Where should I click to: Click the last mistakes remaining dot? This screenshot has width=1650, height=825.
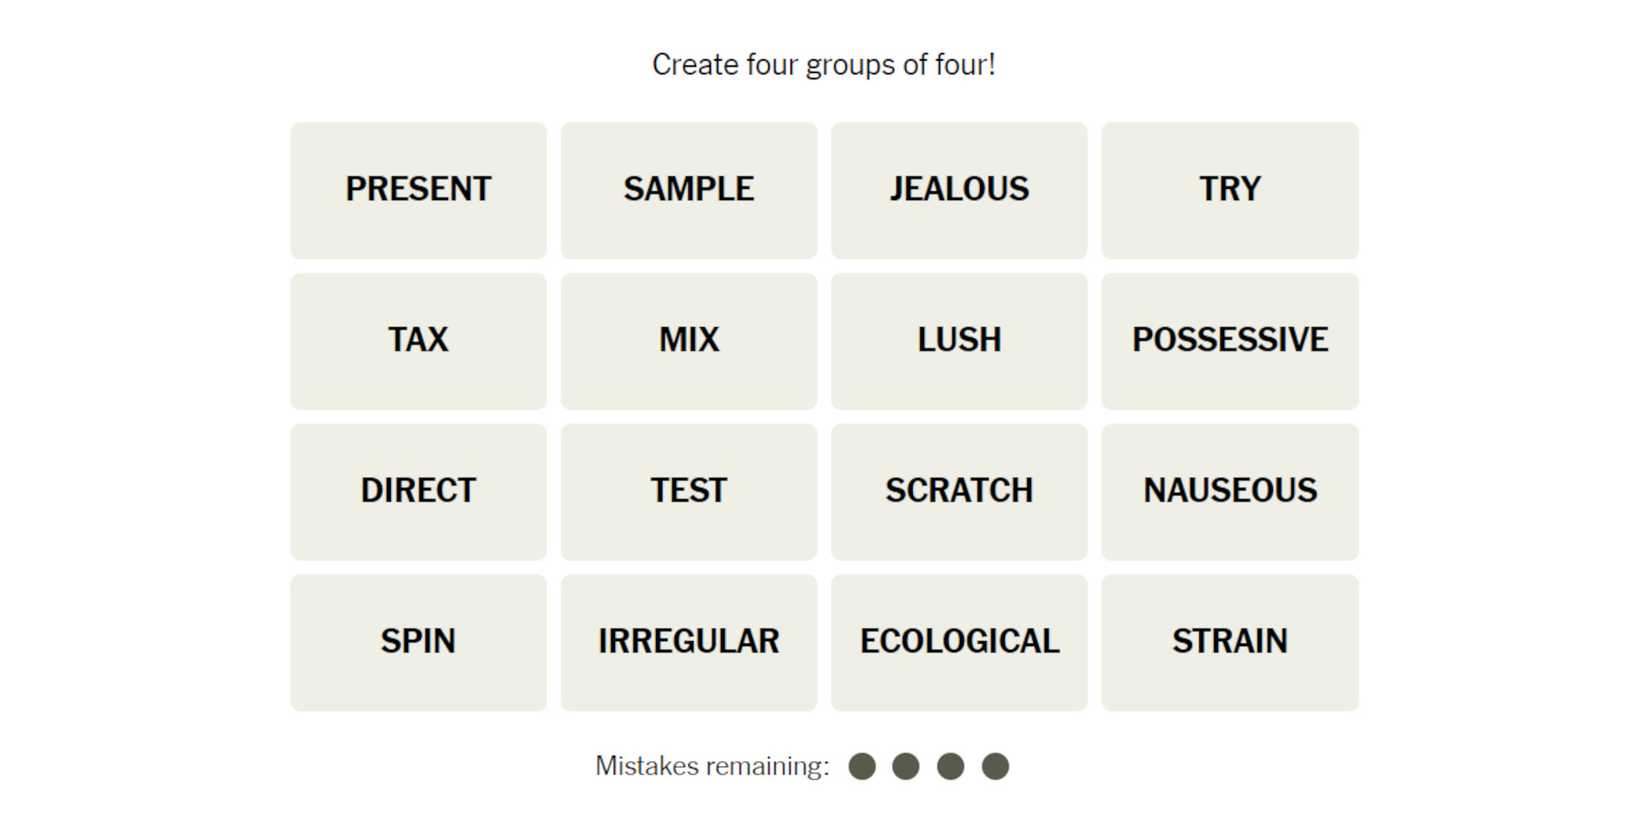[995, 767]
